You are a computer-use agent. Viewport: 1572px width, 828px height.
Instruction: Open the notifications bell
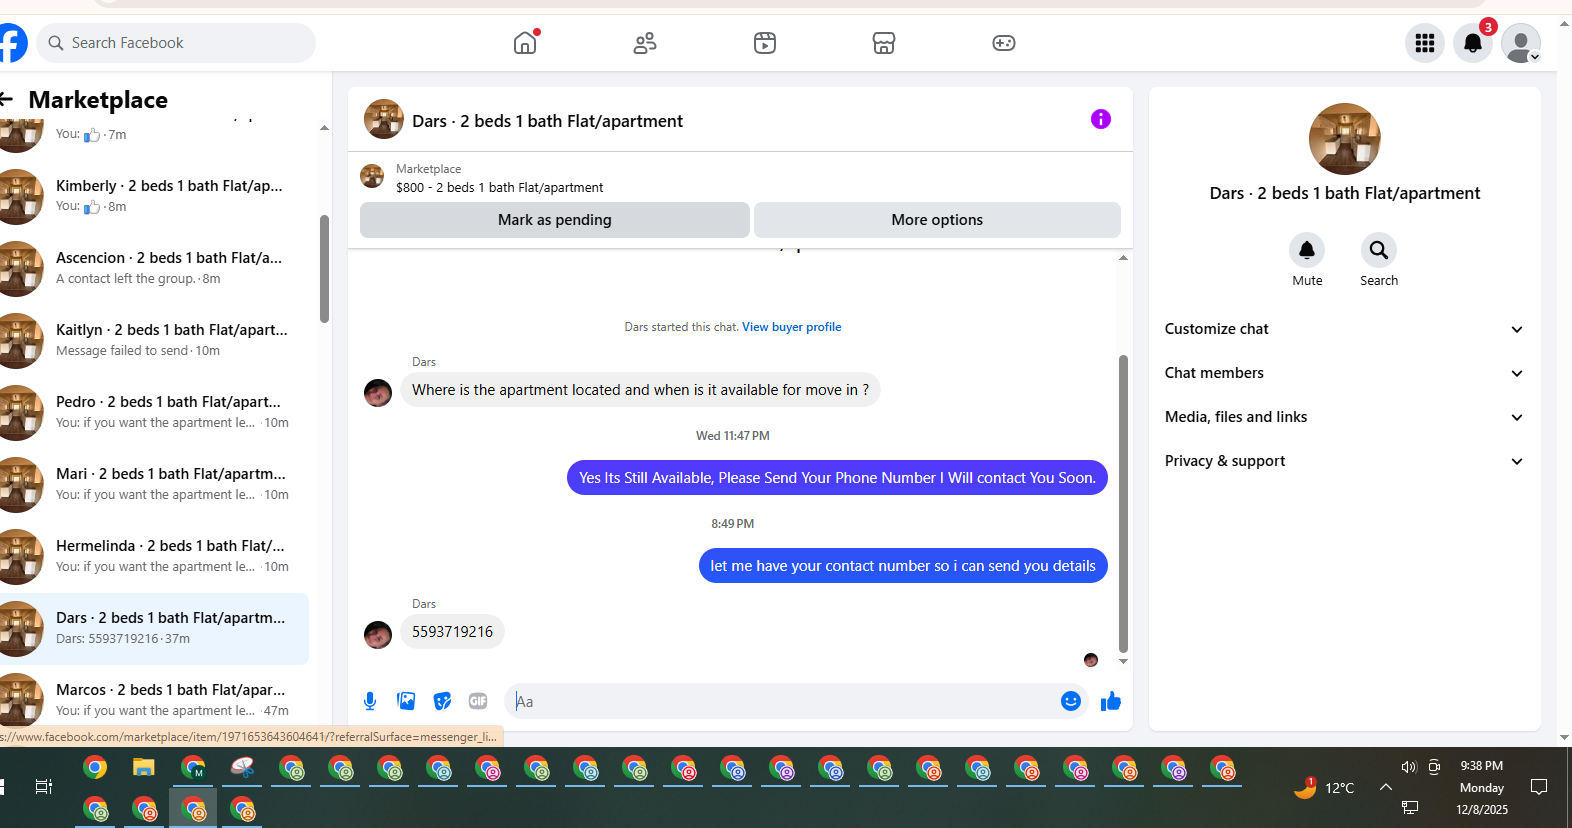1473,43
